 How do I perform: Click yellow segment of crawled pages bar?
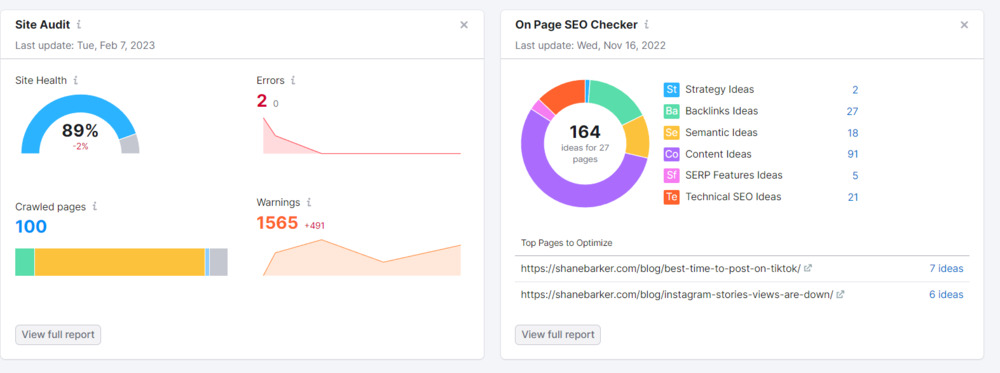119,262
